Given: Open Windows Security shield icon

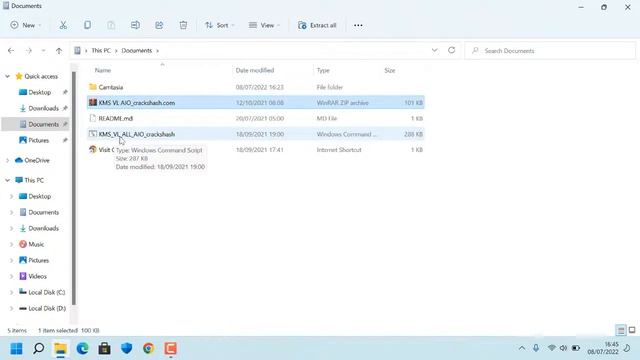Looking at the screenshot, I should pyautogui.click(x=127, y=349).
